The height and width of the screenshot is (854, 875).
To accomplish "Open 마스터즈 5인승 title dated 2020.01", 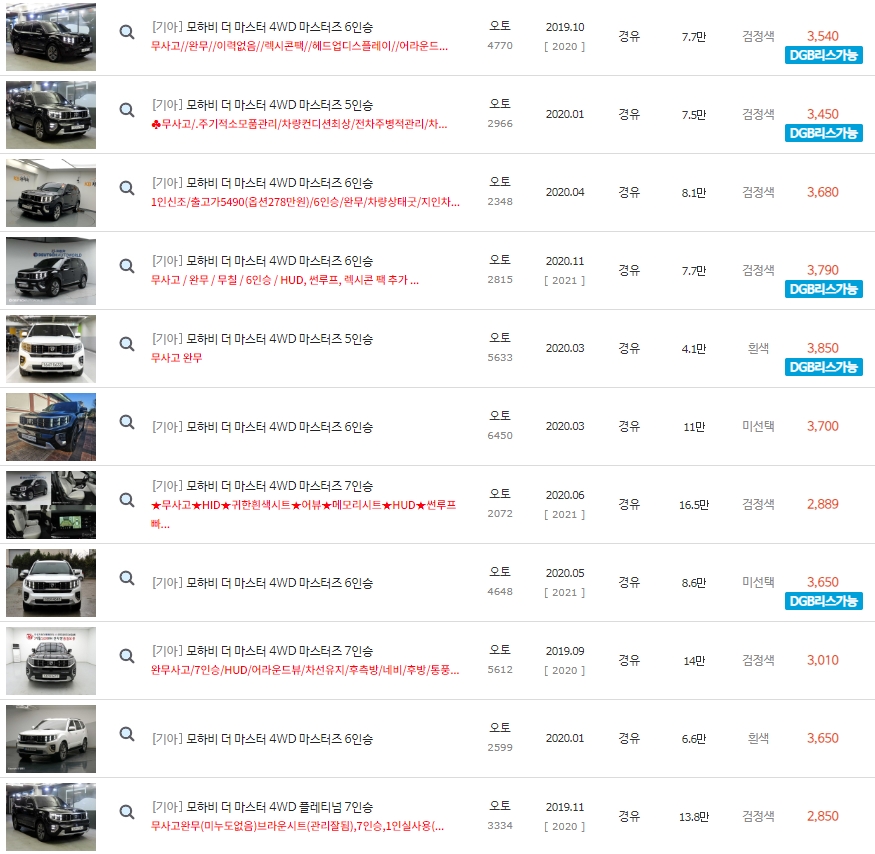I will (263, 105).
